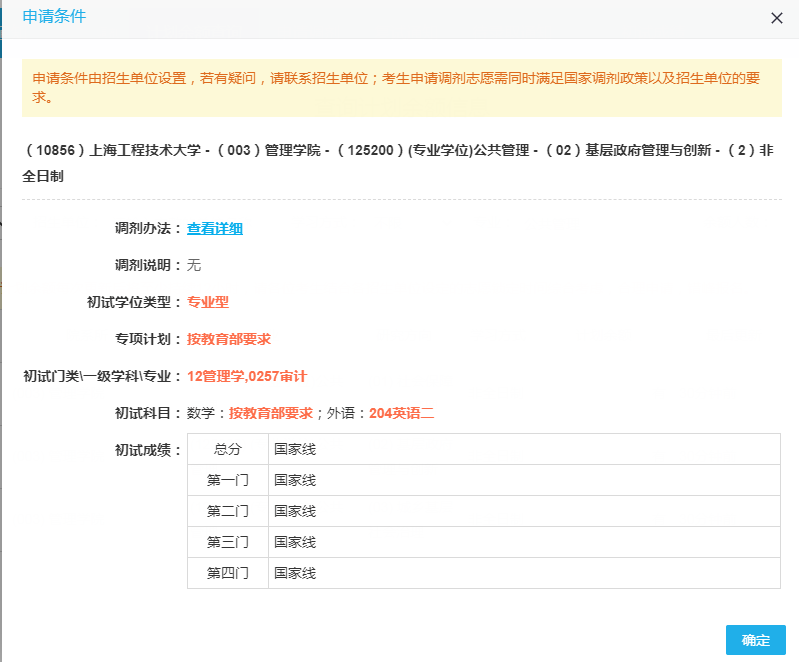The height and width of the screenshot is (662, 799).
Task: Click the 初试学位类型 field label
Action: click(134, 302)
